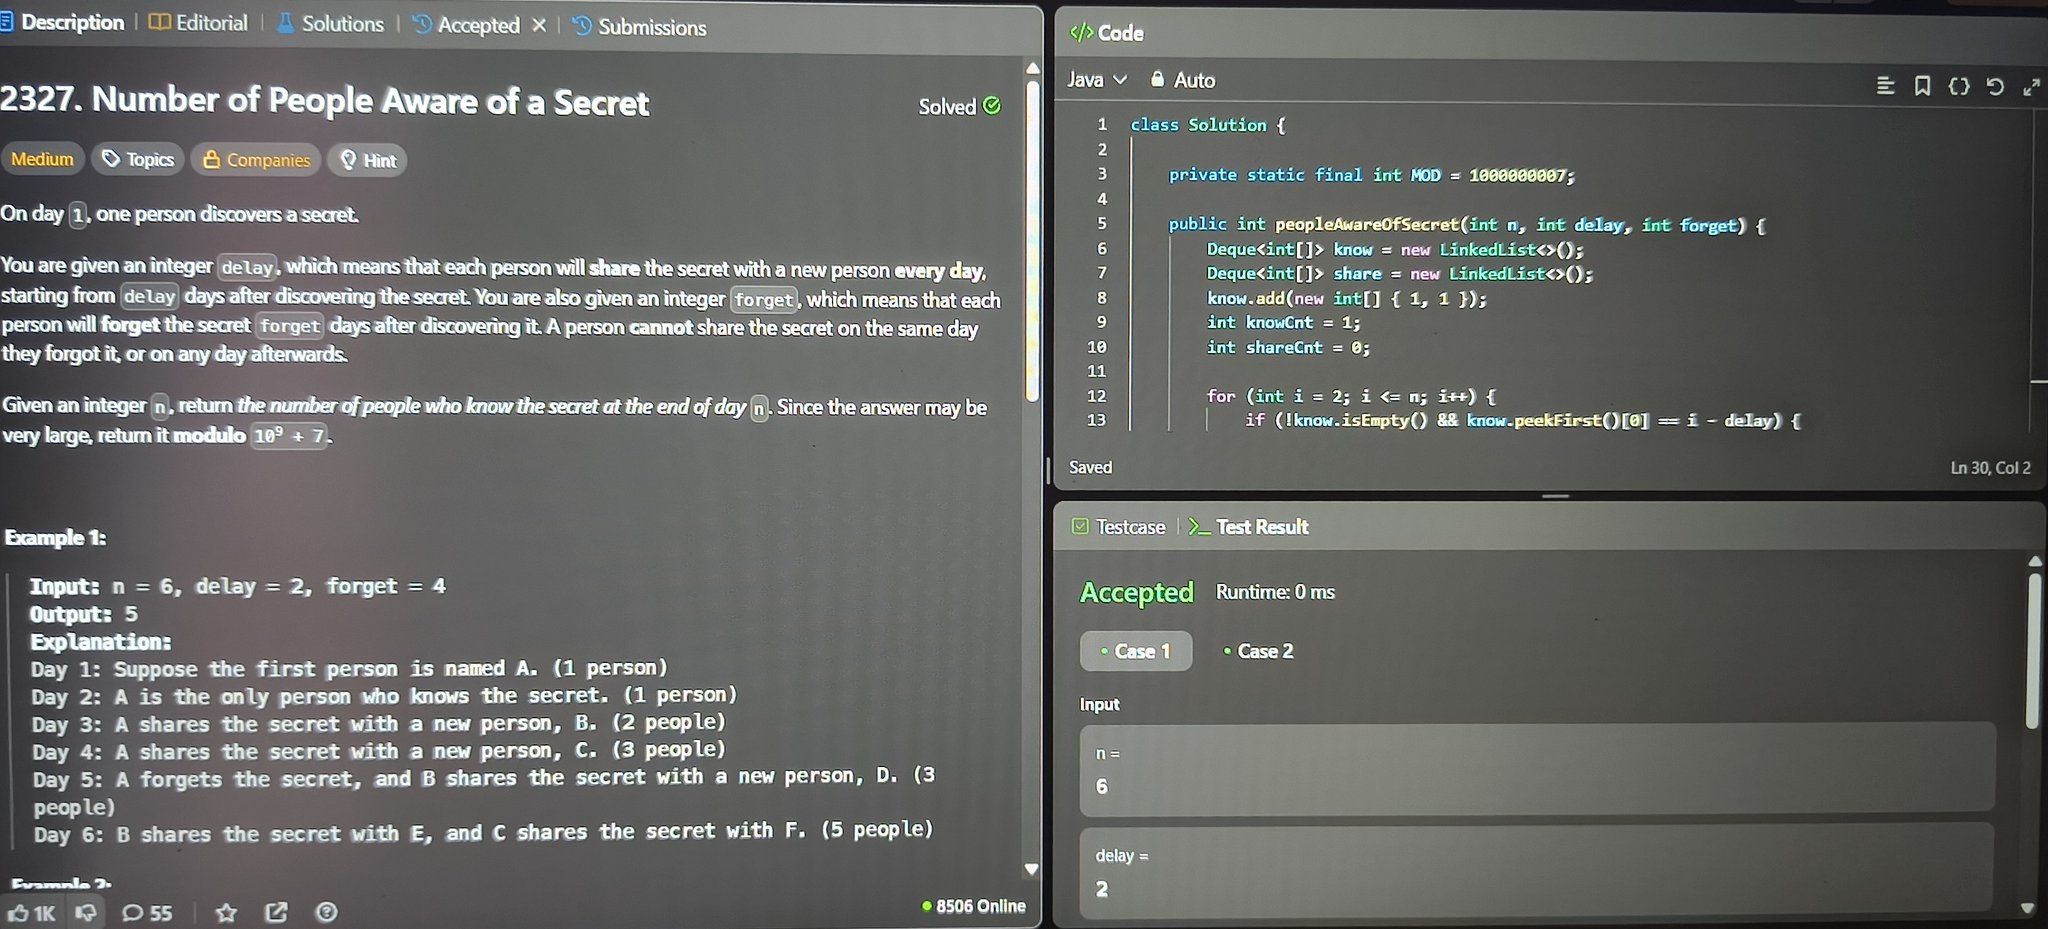
Task: Click the Solved status checkmark
Action: 992,106
